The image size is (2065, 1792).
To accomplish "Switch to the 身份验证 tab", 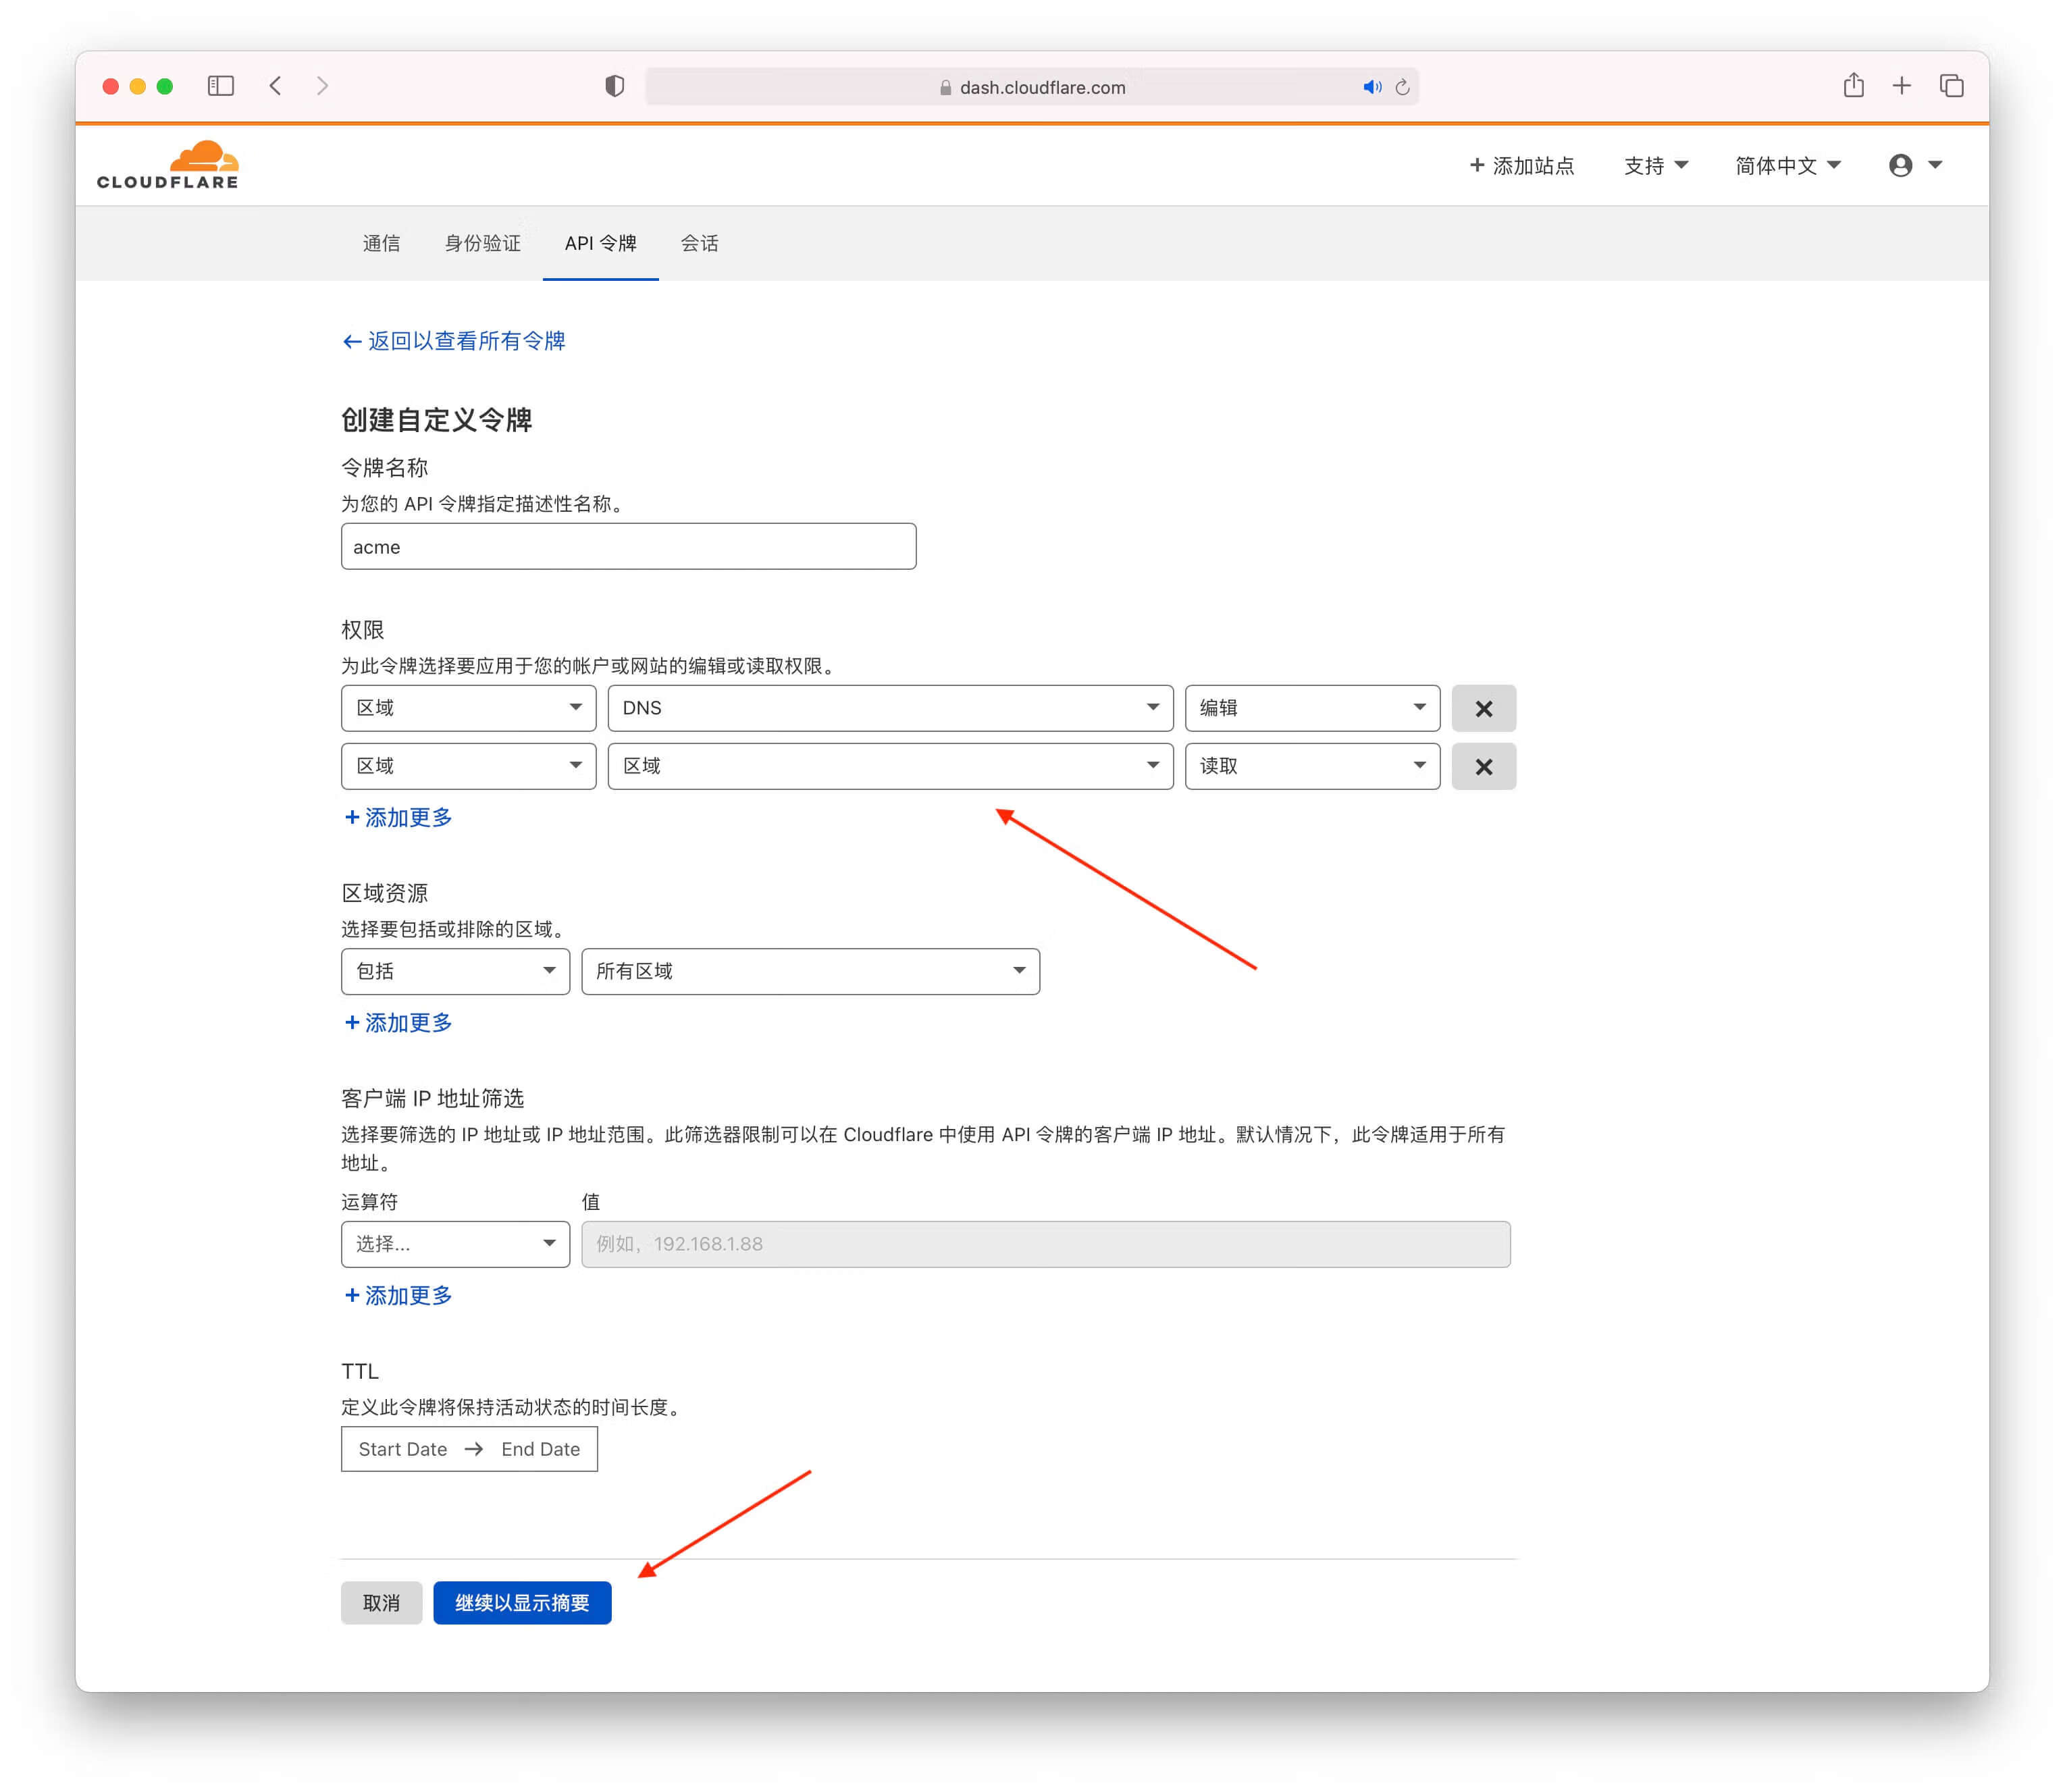I will point(482,243).
